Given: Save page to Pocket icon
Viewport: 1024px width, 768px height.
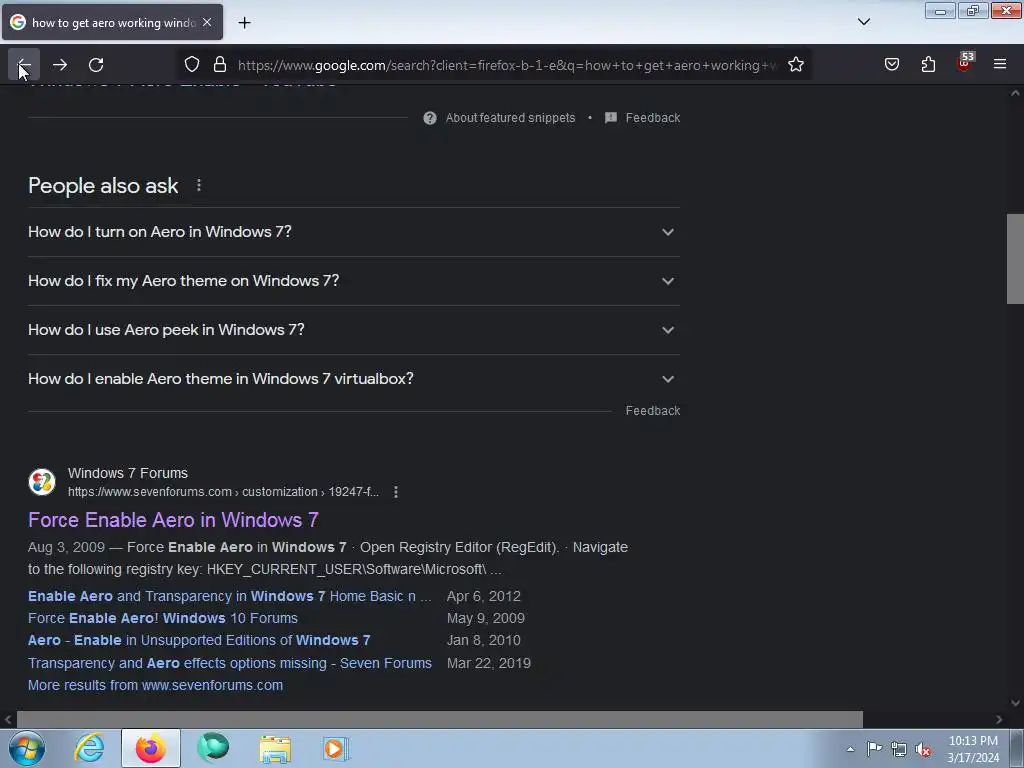Looking at the screenshot, I should [891, 64].
